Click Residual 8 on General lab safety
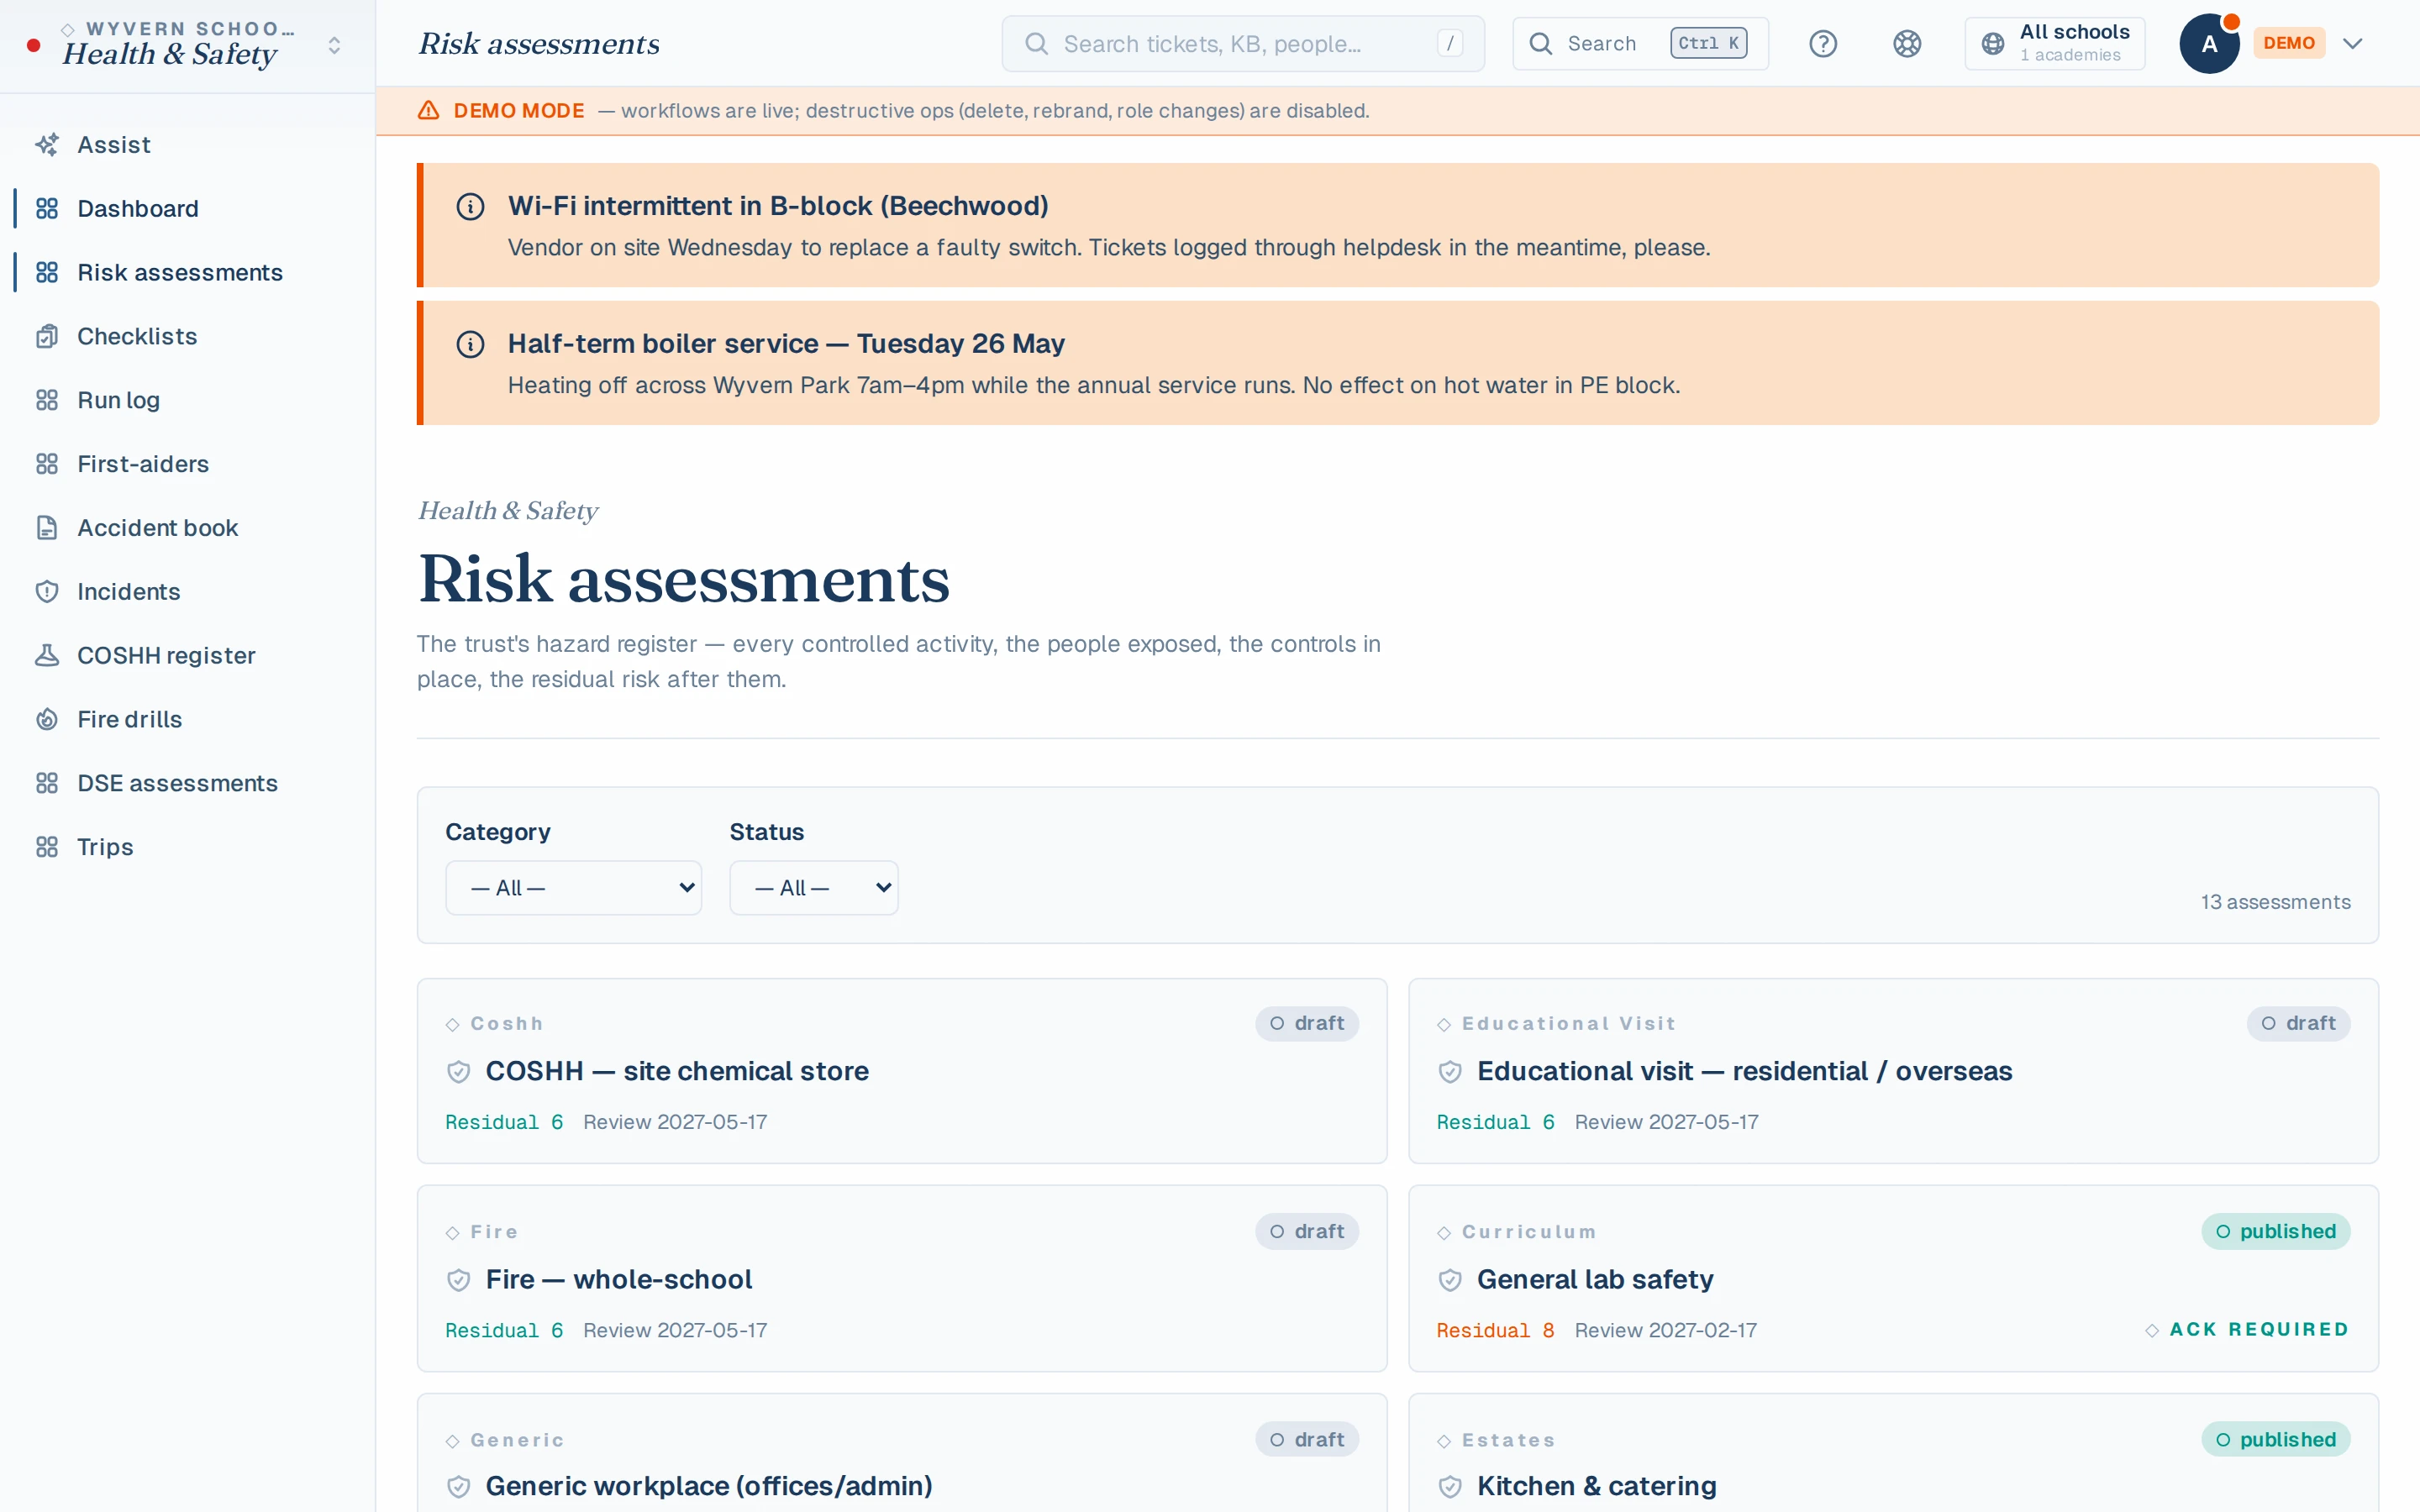Image resolution: width=2420 pixels, height=1512 pixels. [x=1495, y=1331]
